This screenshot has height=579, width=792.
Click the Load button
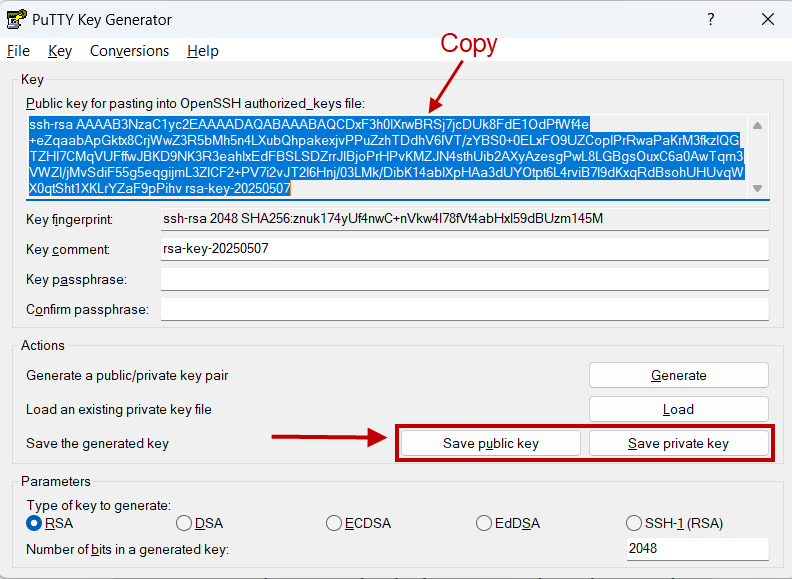point(678,409)
